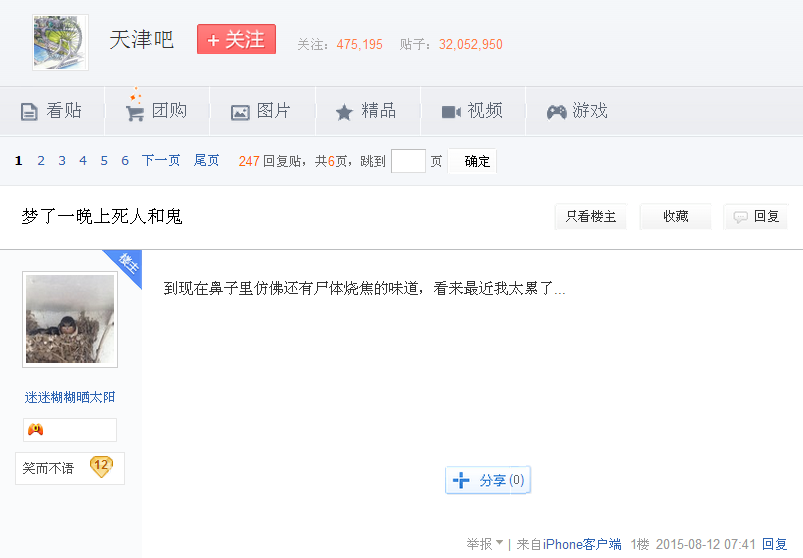Open the 图片 tab
This screenshot has height=558, width=803.
[262, 111]
